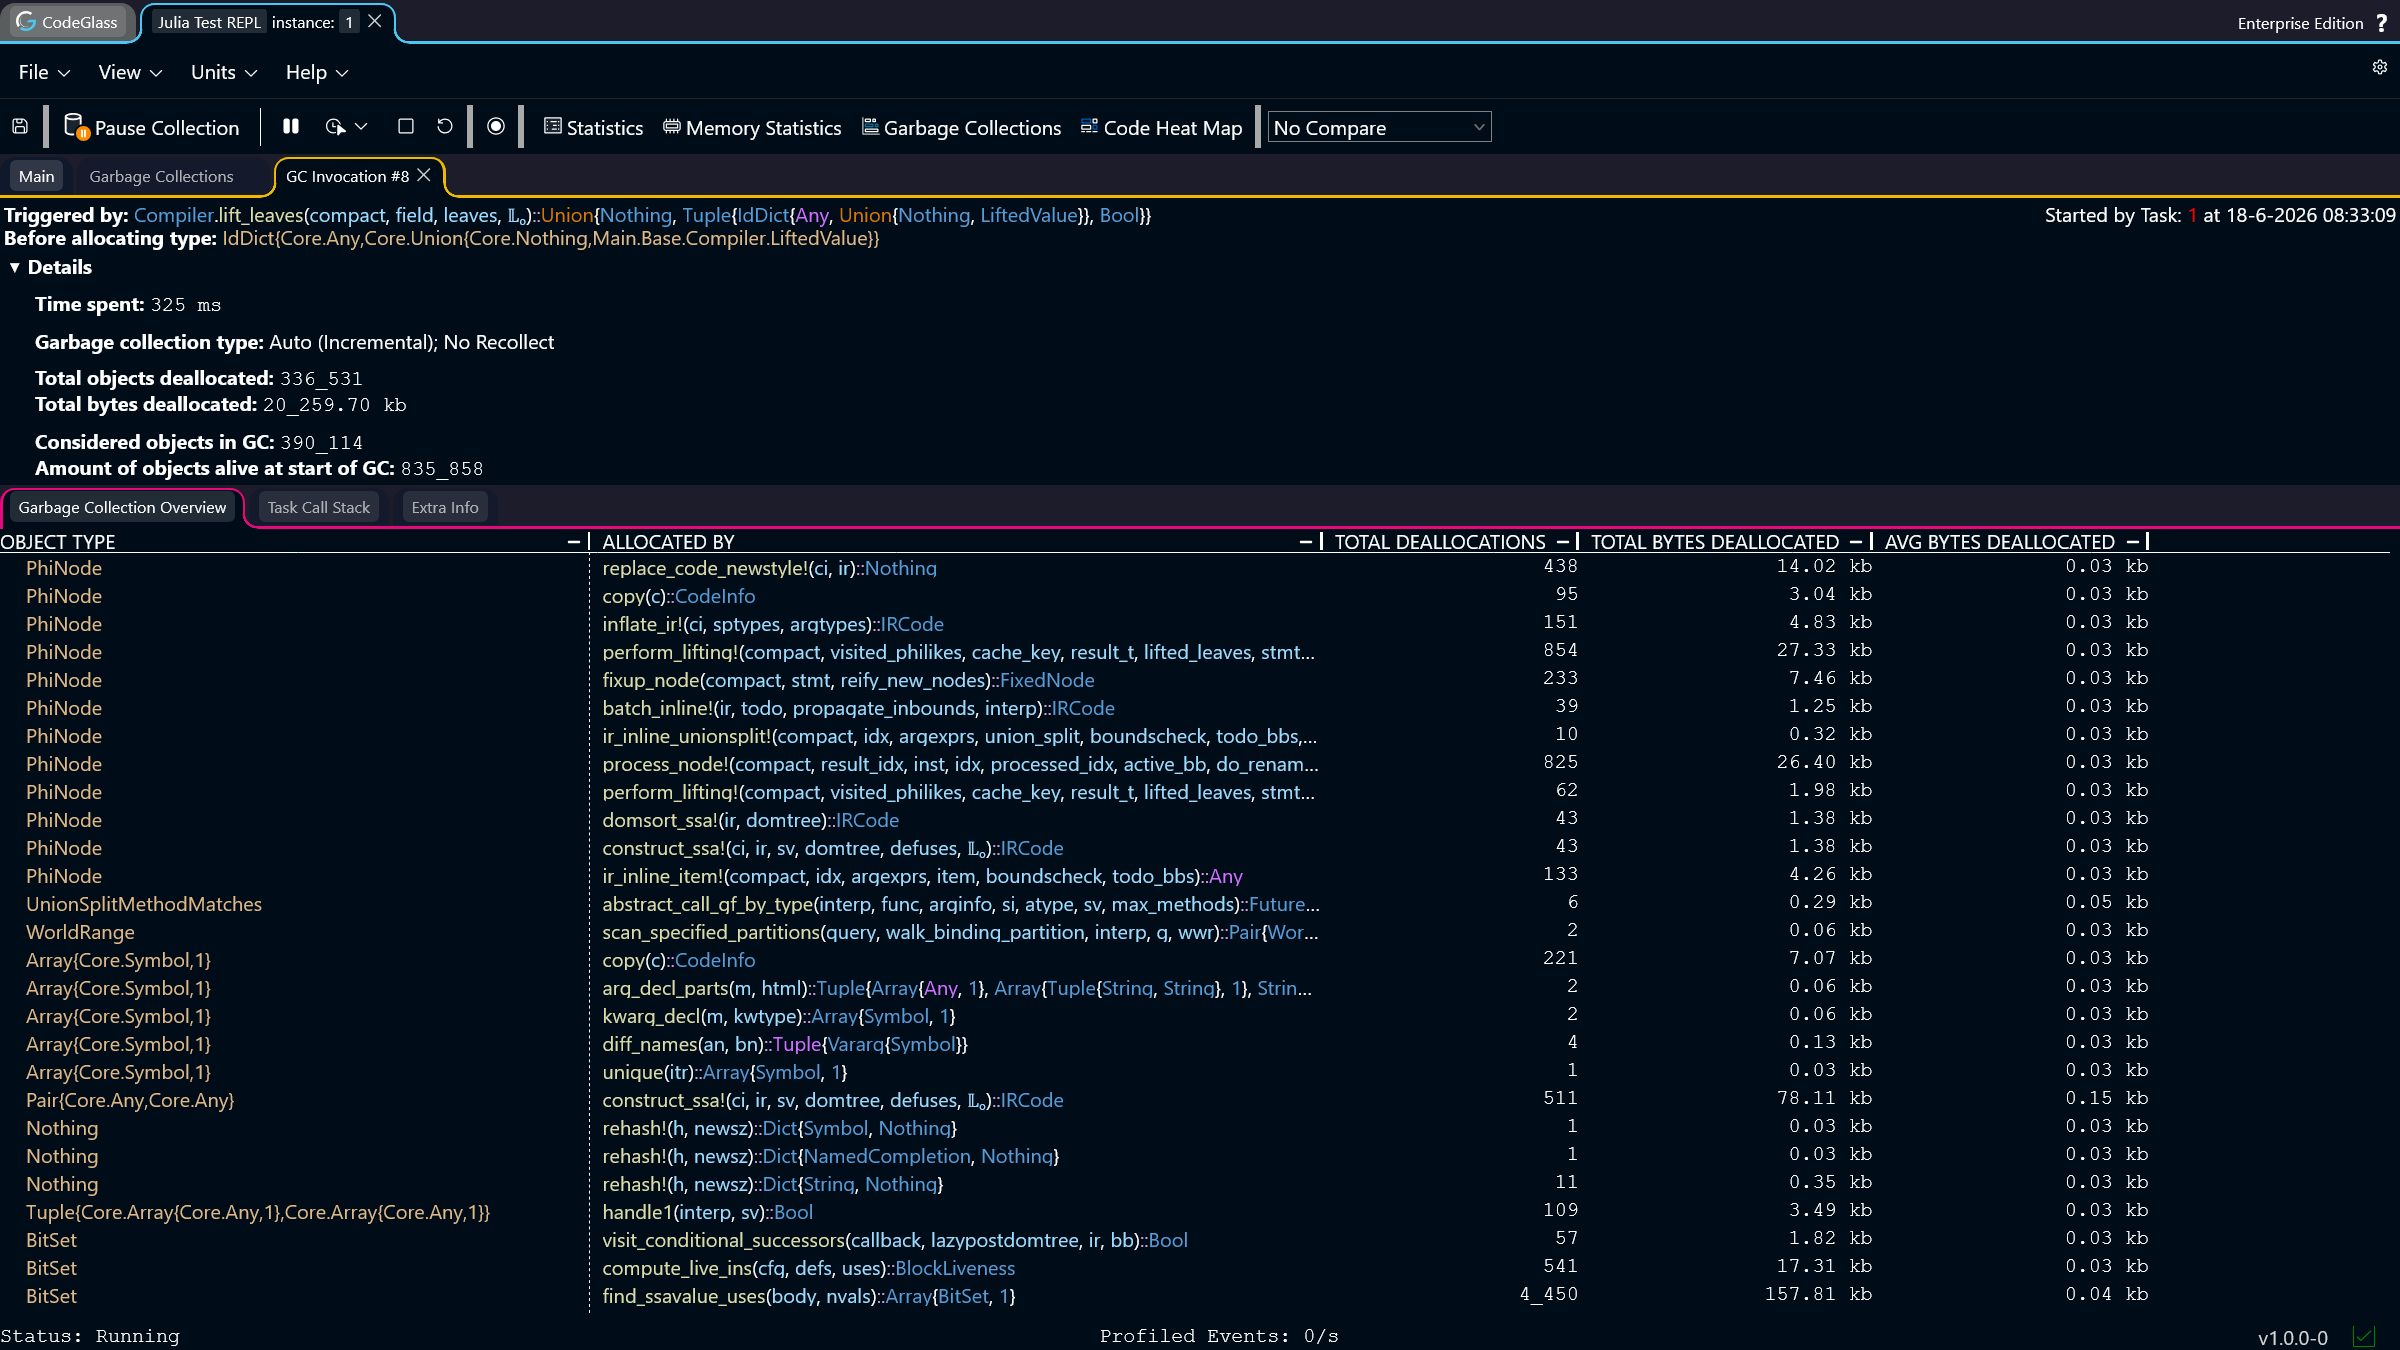Open the View menu
2400x1350 pixels.
point(130,72)
